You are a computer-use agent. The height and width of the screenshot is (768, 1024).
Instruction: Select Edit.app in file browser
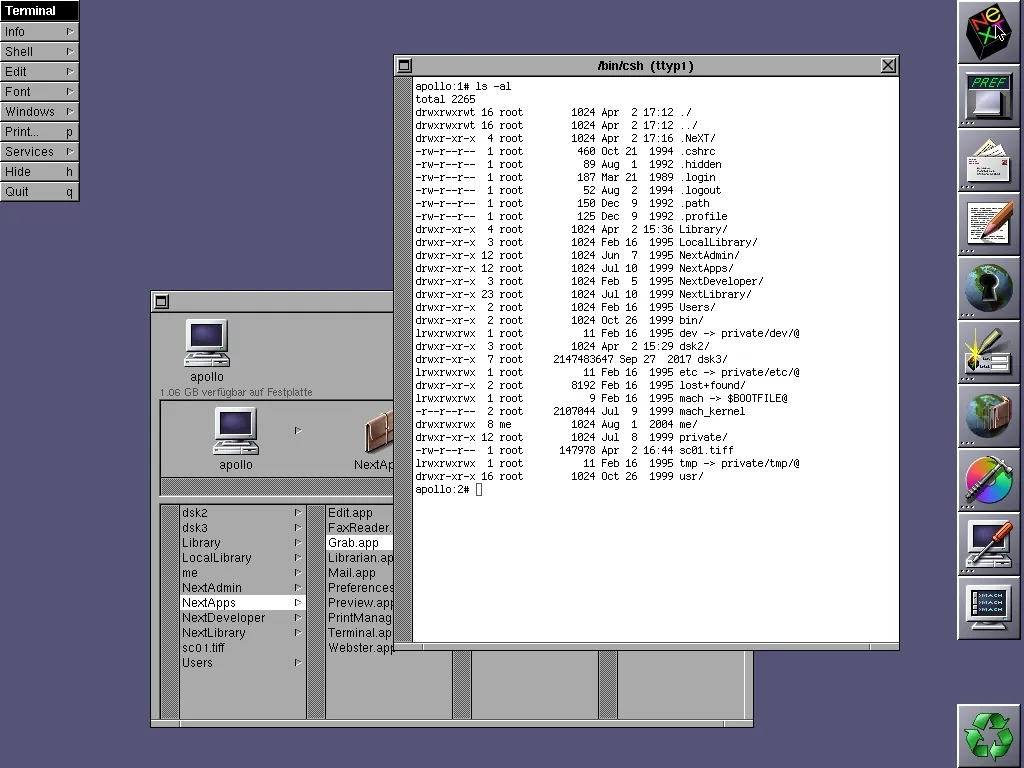click(359, 513)
